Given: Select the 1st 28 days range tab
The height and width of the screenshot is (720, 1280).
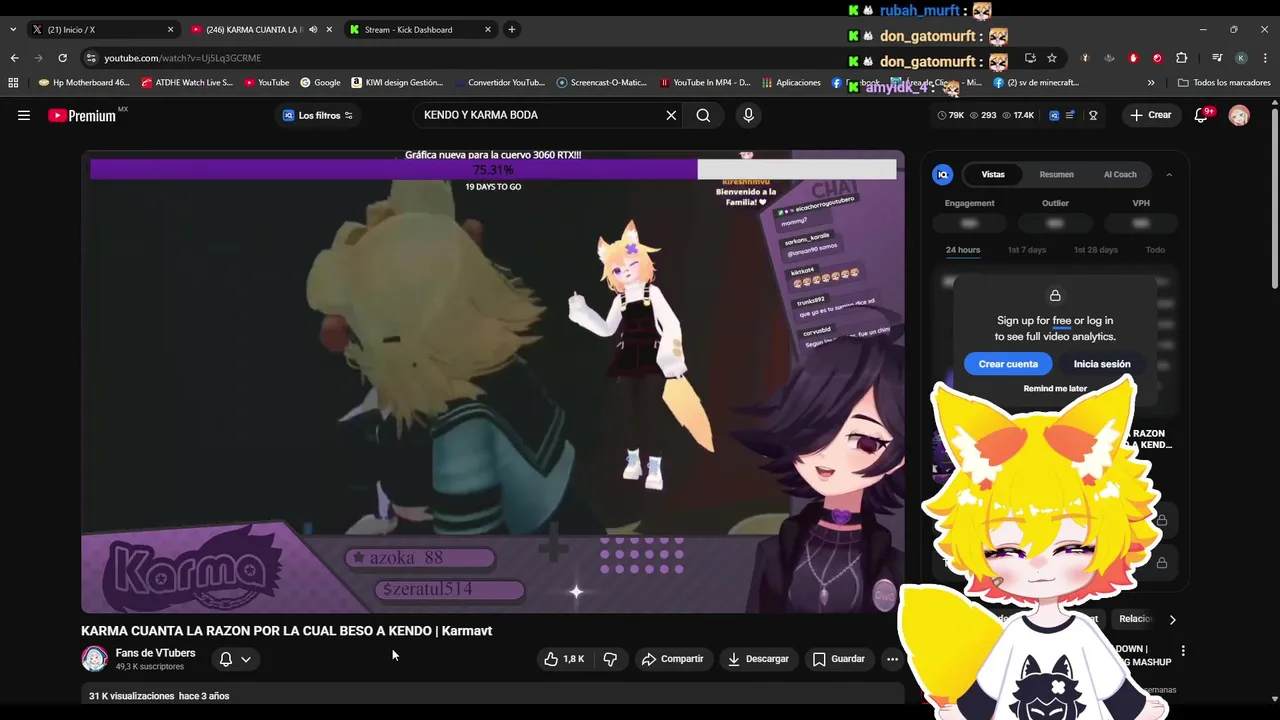Looking at the screenshot, I should coord(1096,250).
